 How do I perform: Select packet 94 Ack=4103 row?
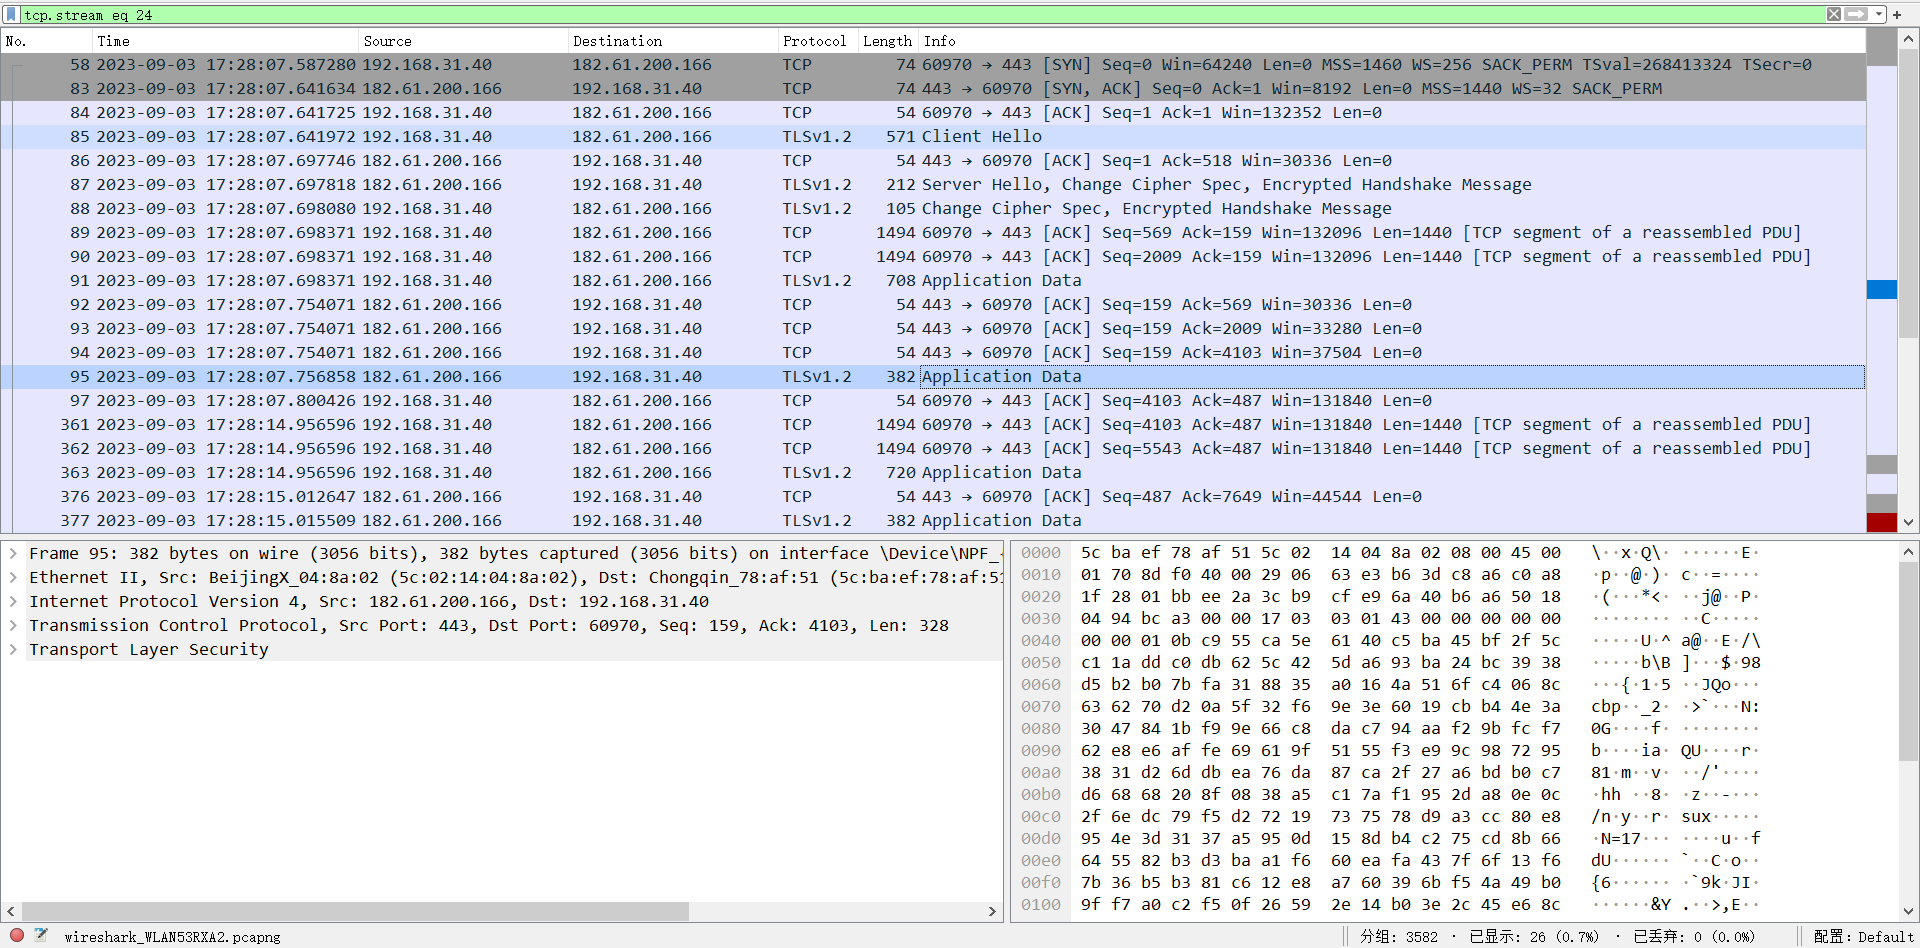click(933, 353)
